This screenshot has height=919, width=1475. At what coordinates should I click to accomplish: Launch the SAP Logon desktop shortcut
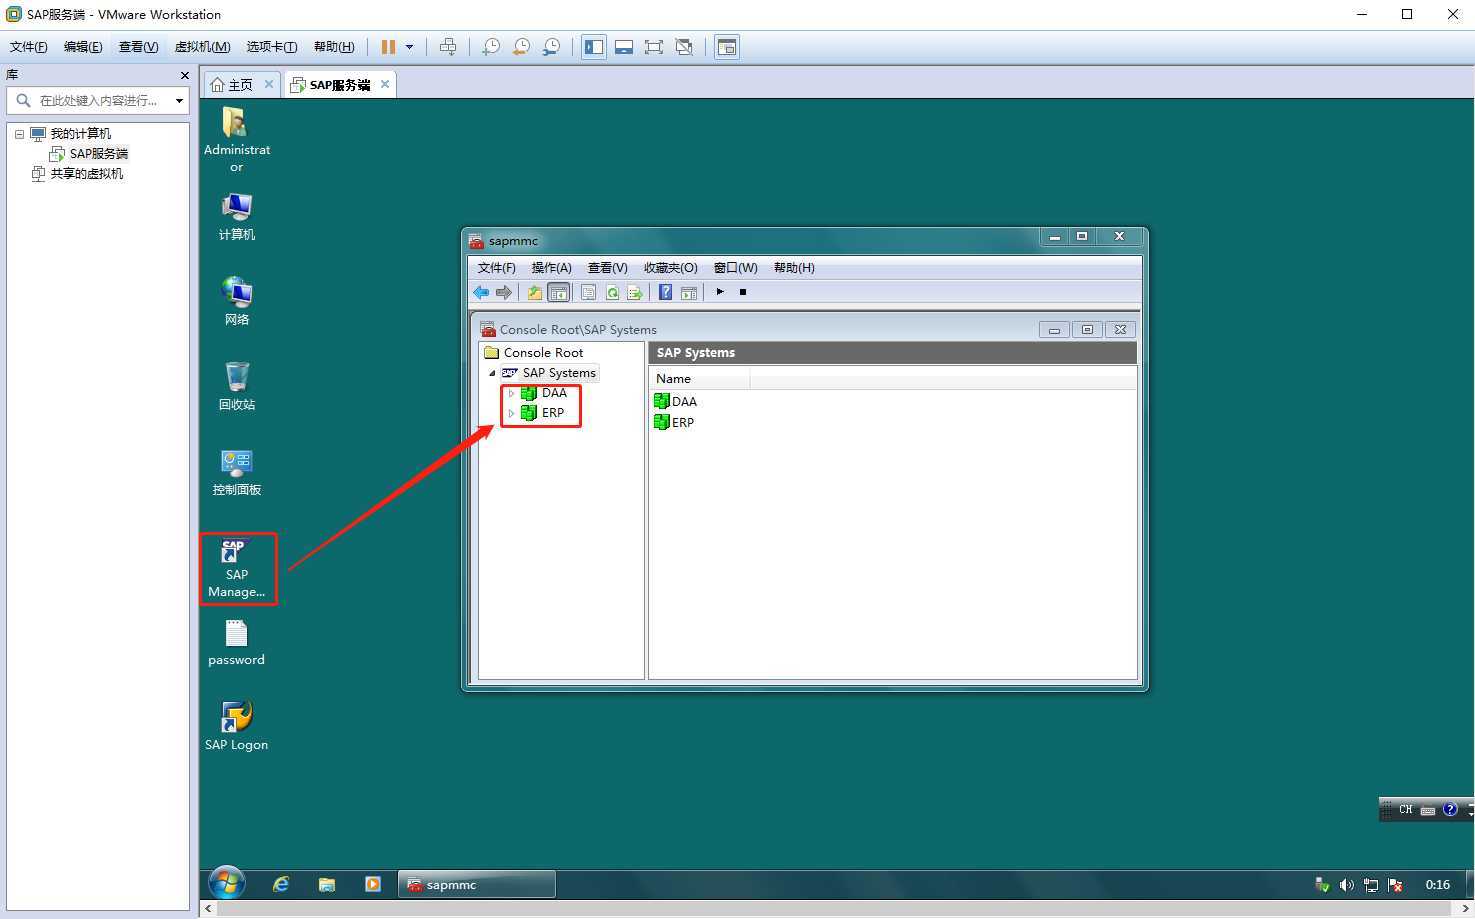click(x=236, y=725)
